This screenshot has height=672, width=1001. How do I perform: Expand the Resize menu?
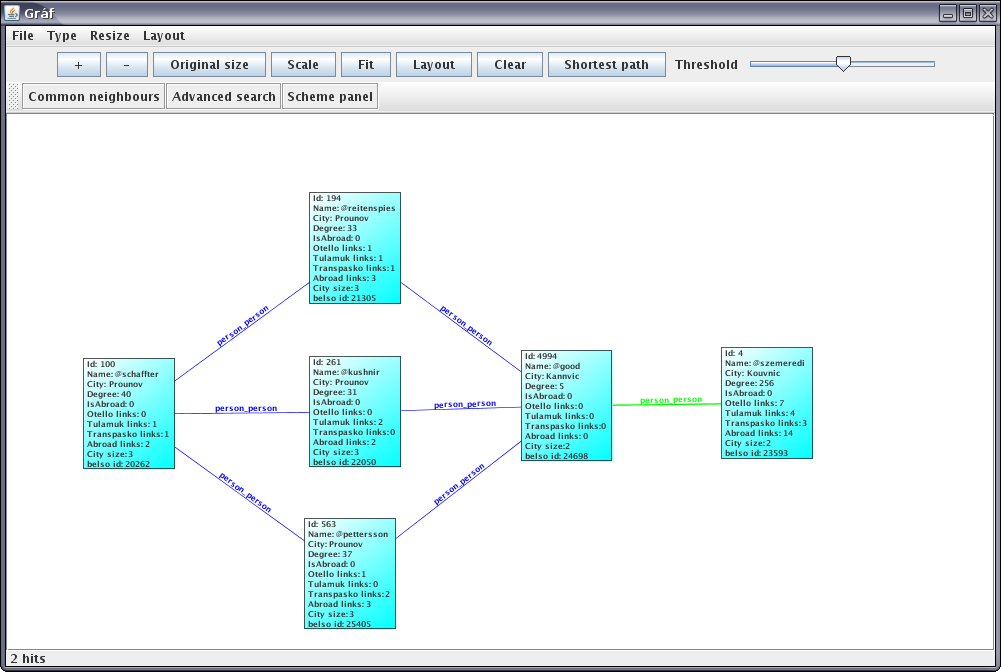click(x=110, y=36)
